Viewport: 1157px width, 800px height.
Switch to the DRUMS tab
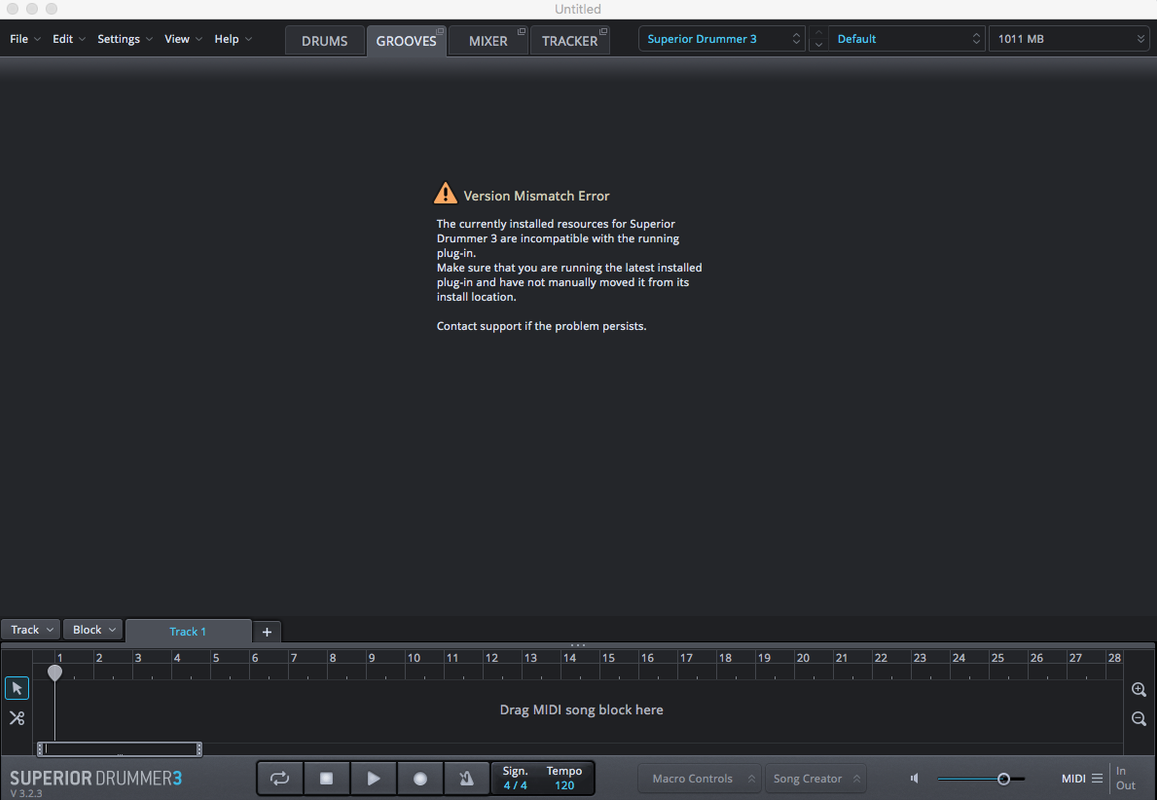click(x=325, y=41)
